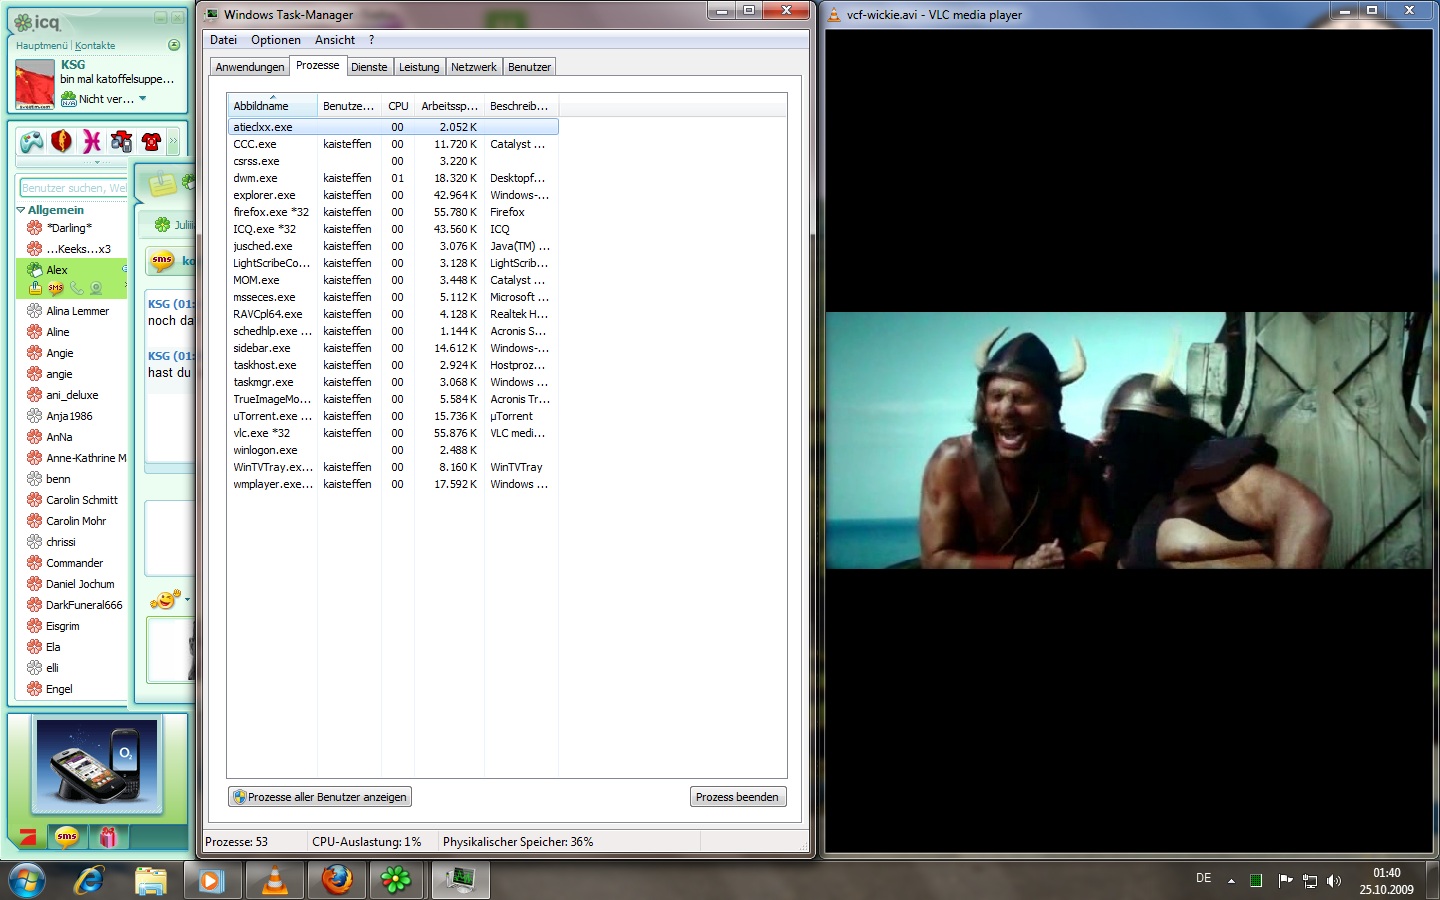Open Ansicht menu in Task-Manager
The height and width of the screenshot is (900, 1440).
(x=335, y=40)
